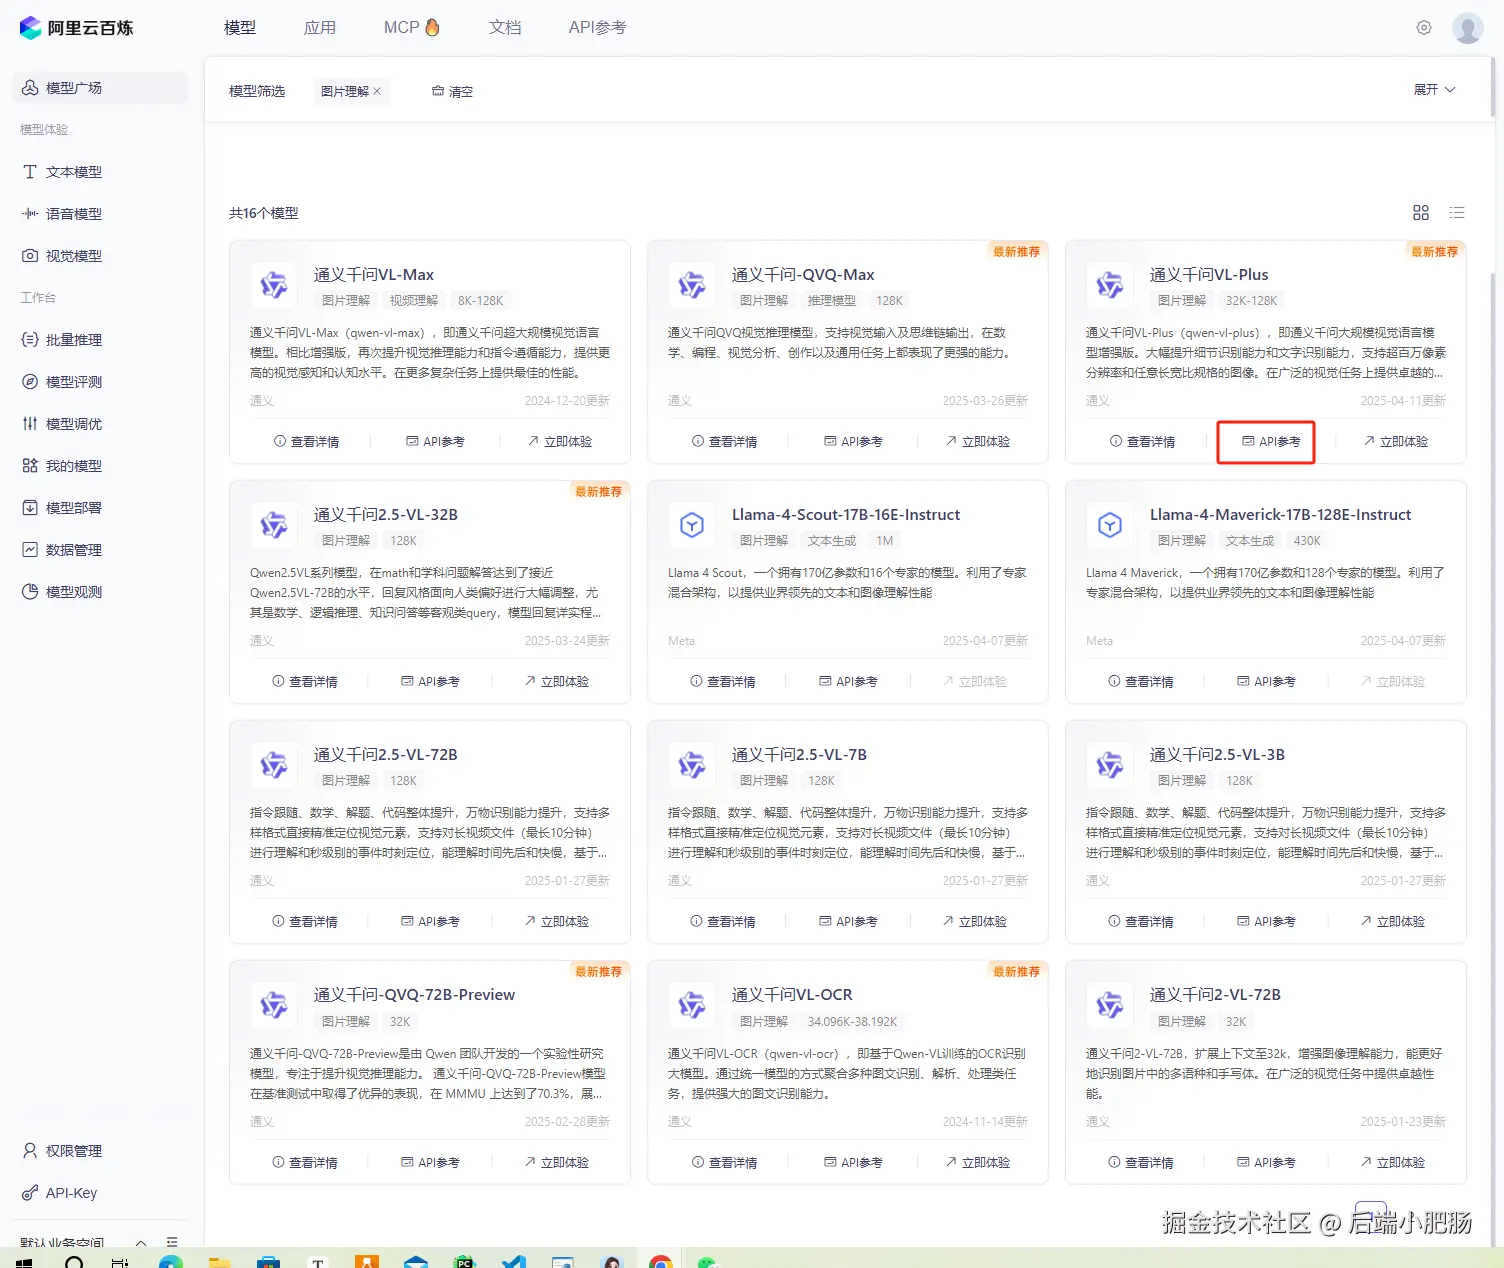
Task: Open API参考 for 通义千问VL-OCR
Action: coord(853,1162)
